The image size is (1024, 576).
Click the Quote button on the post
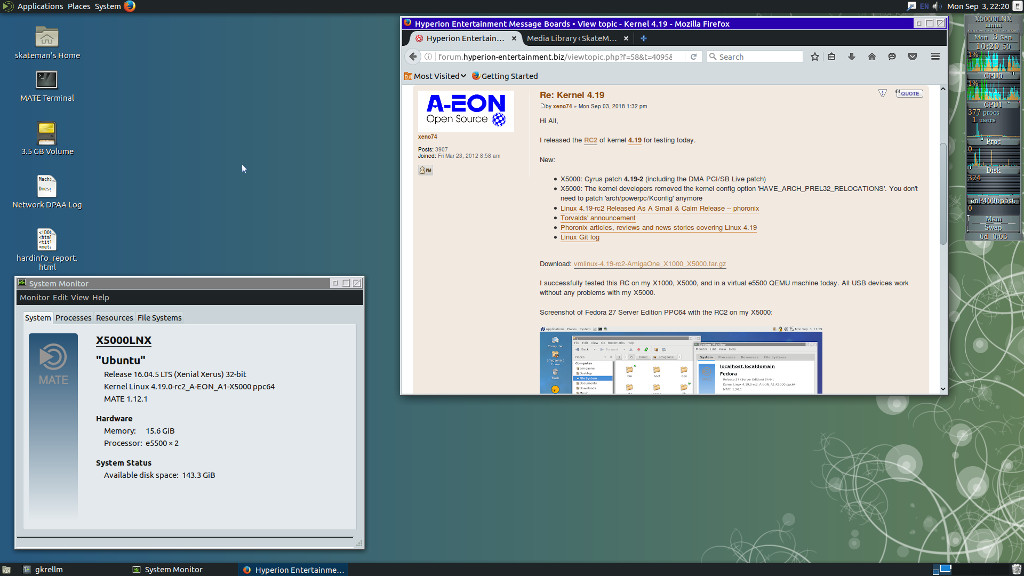point(908,93)
